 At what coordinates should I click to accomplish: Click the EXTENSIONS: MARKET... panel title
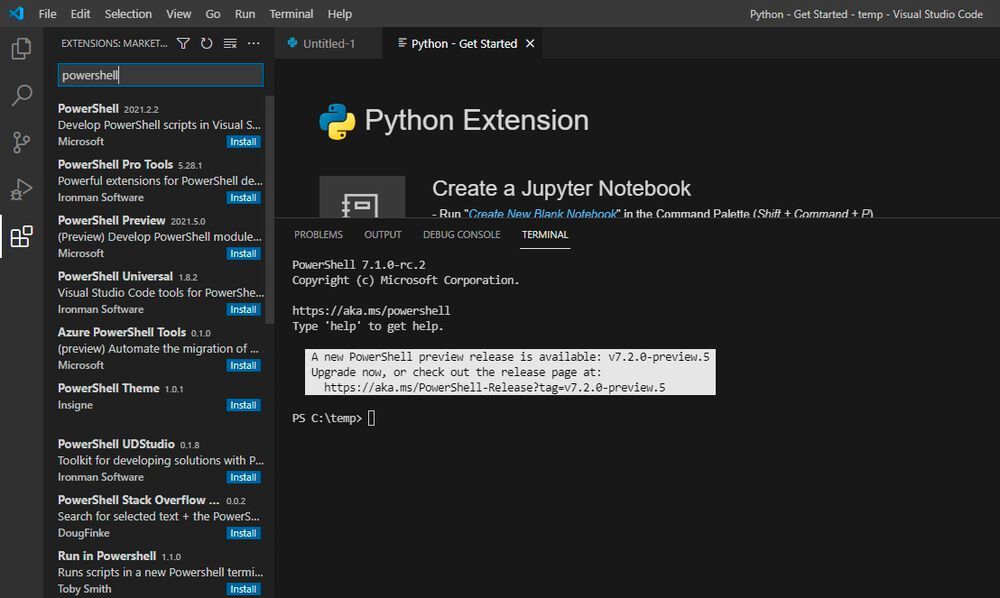[x=114, y=43]
